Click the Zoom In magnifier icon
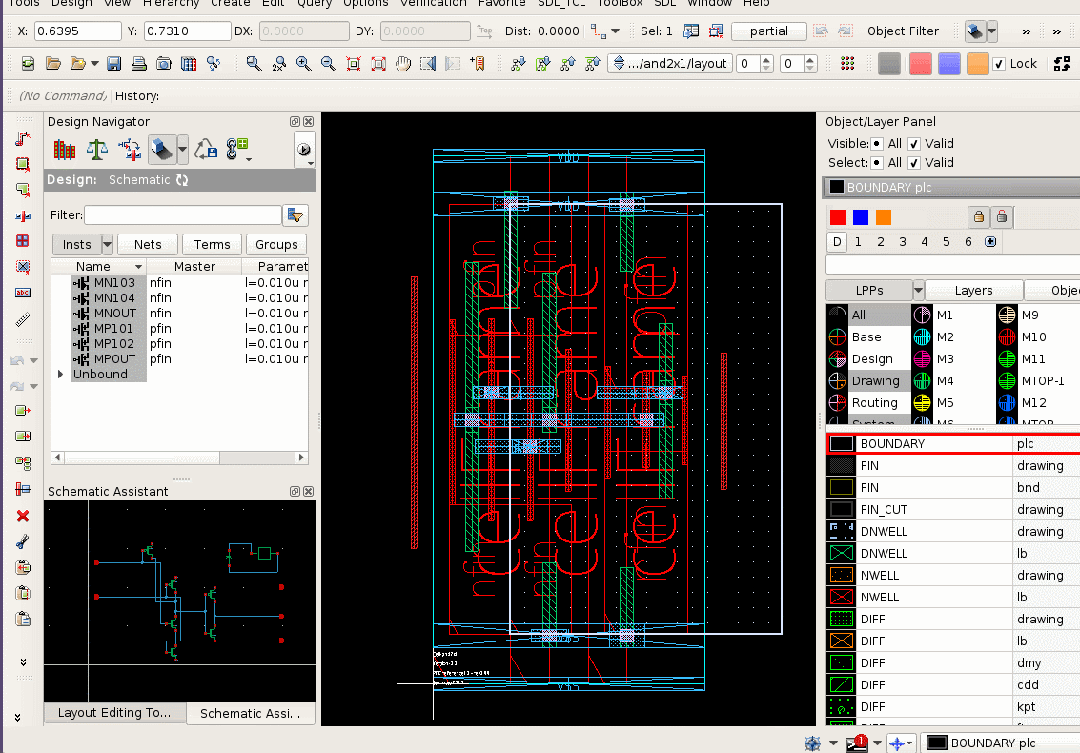This screenshot has width=1080, height=753. click(x=303, y=64)
